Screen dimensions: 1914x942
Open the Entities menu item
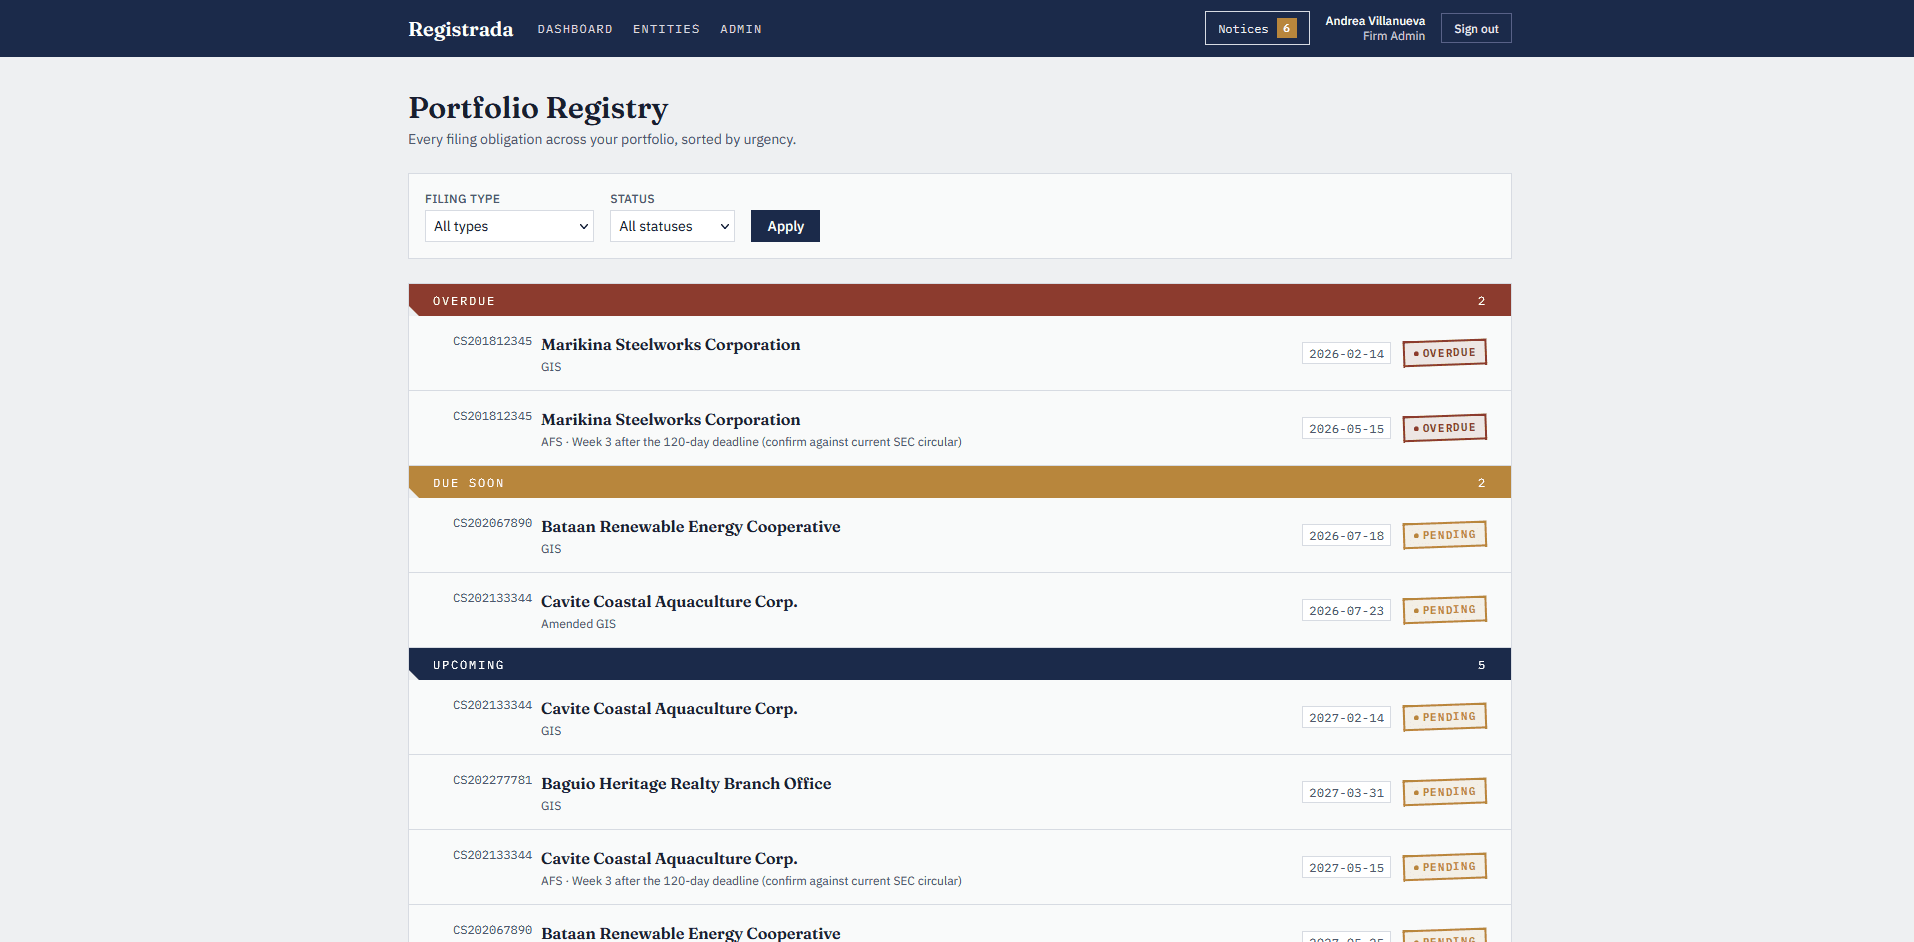(x=666, y=29)
